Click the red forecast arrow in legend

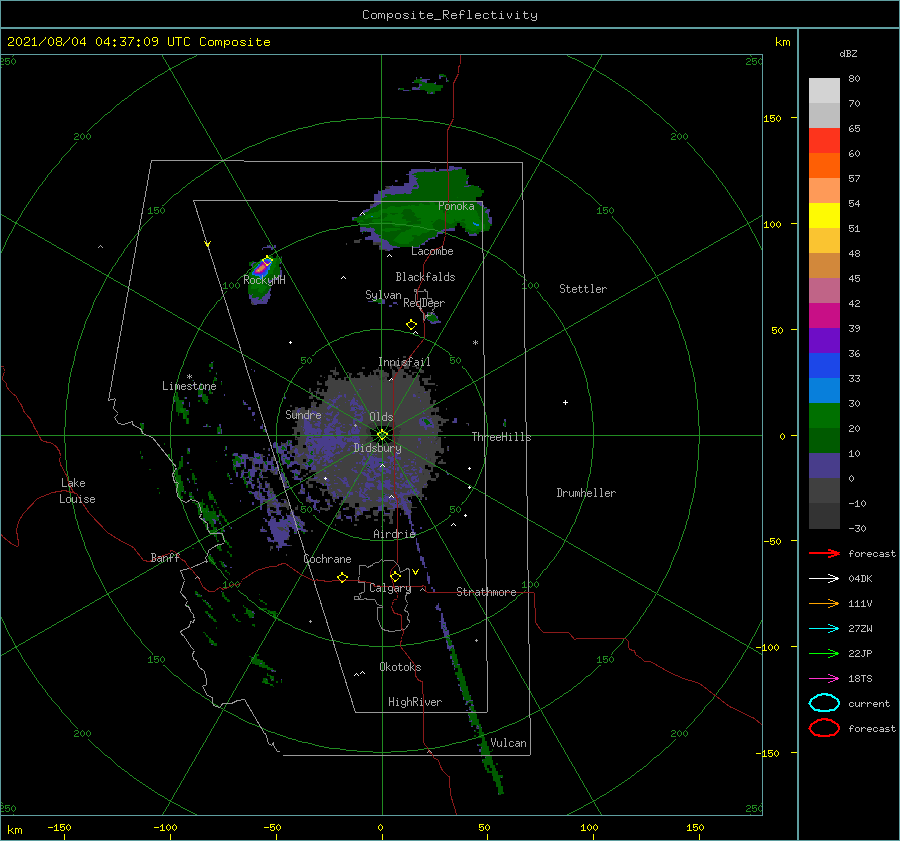coord(824,553)
